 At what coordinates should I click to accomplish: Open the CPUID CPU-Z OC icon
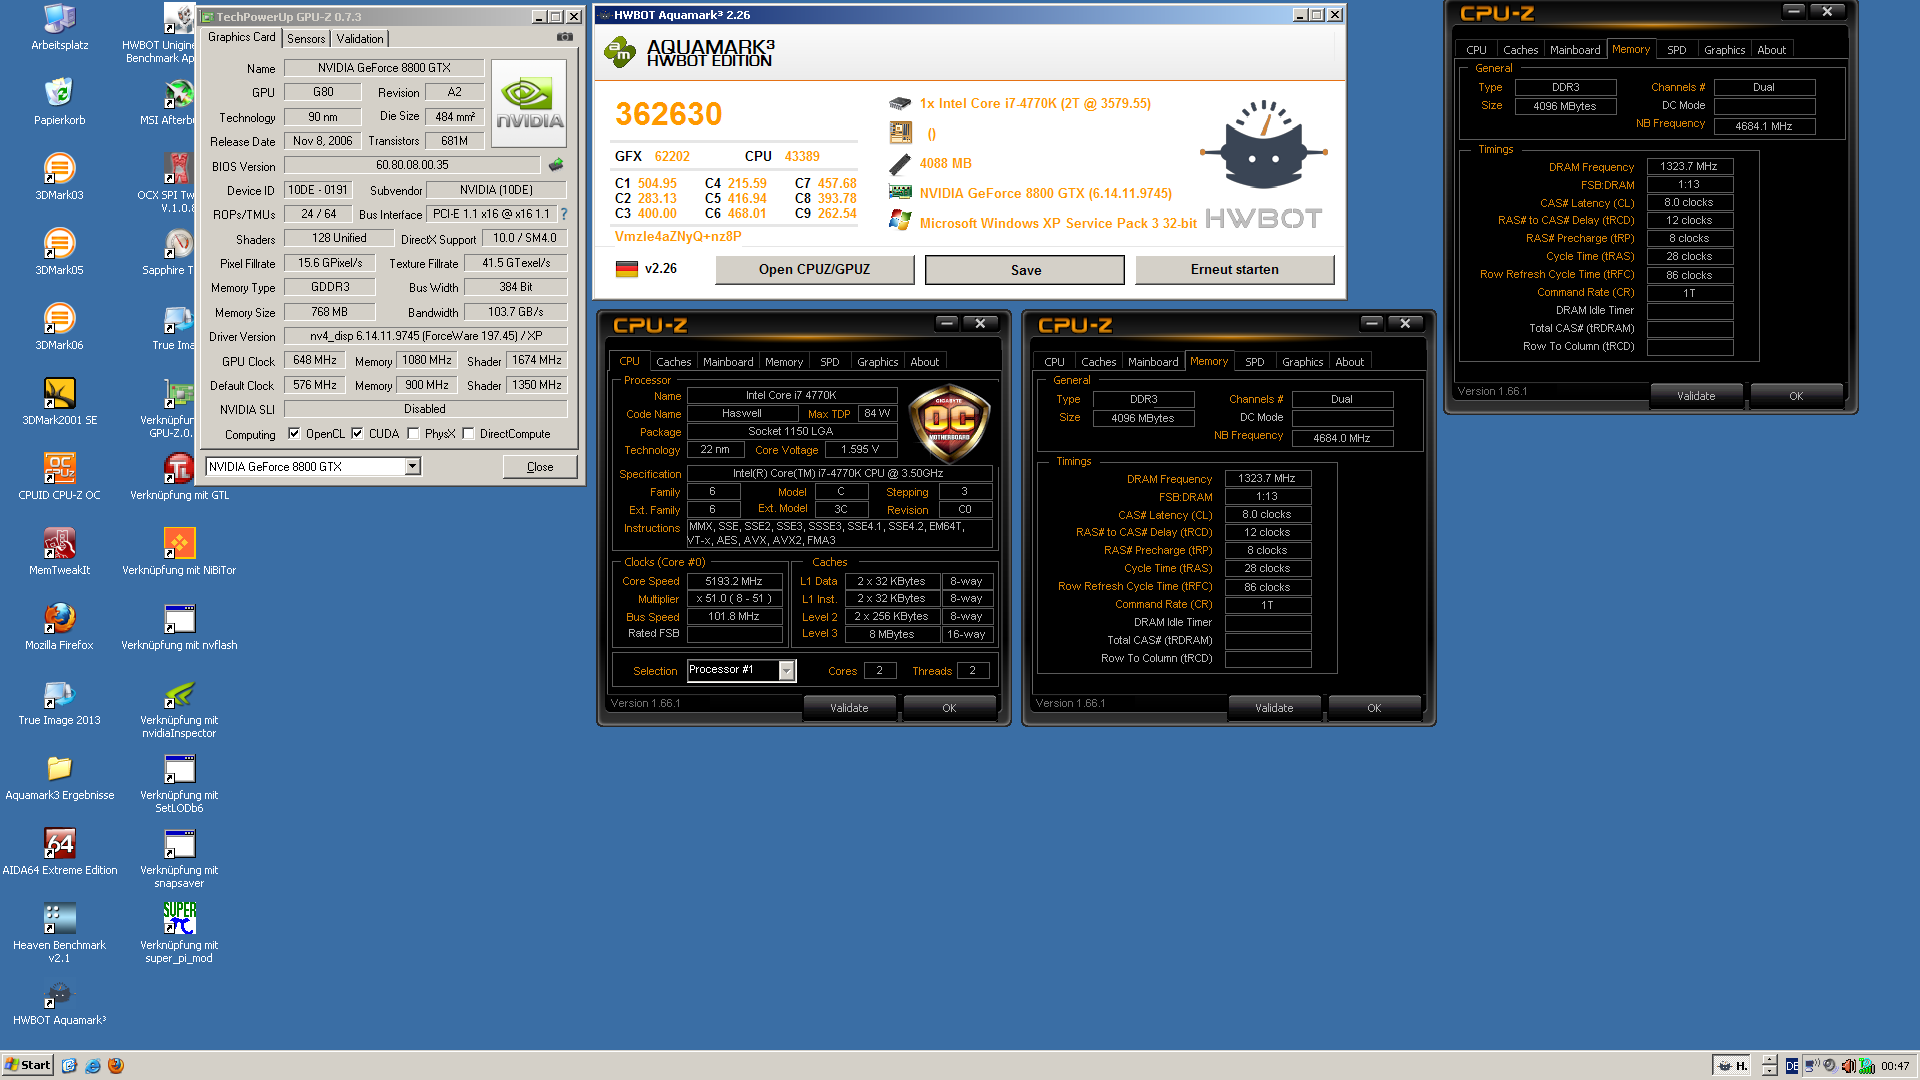[59, 477]
